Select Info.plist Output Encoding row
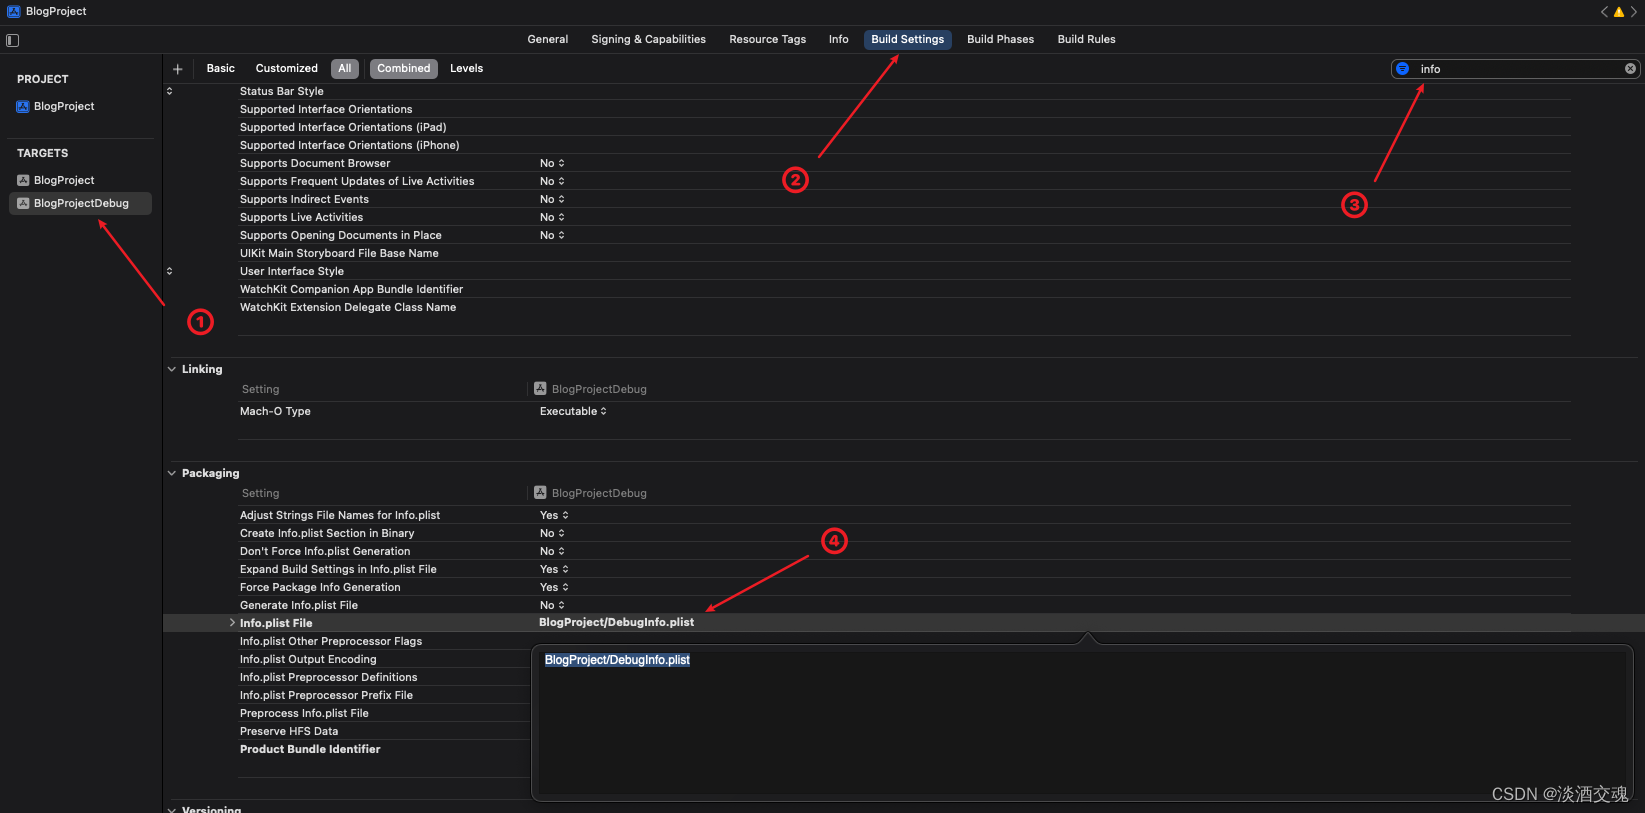 (308, 659)
